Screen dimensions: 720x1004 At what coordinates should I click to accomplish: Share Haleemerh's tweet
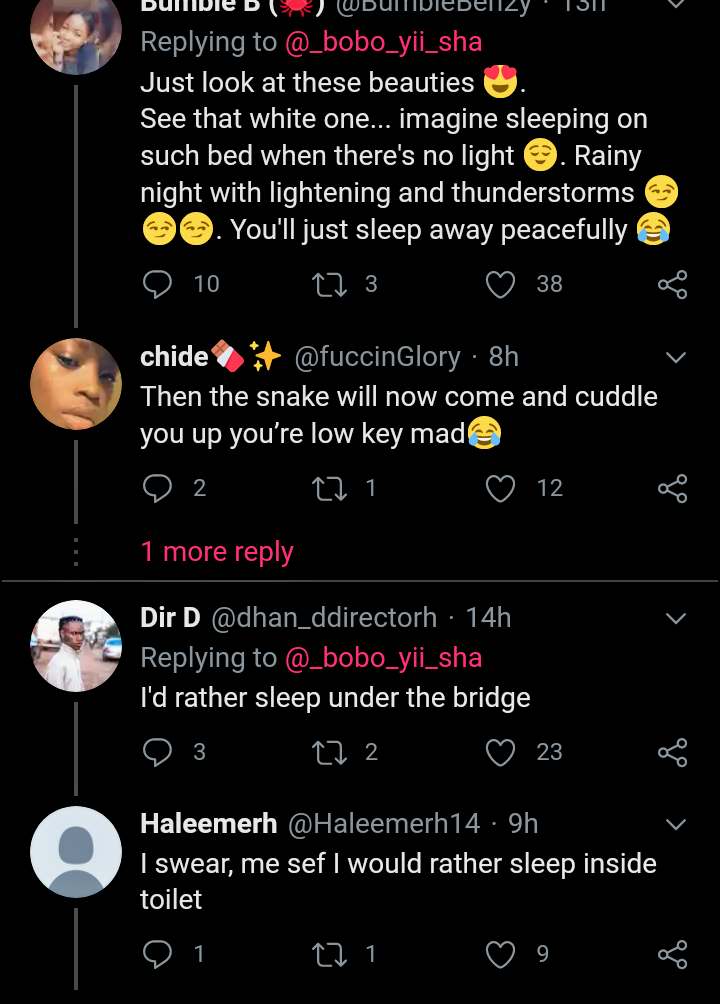(x=673, y=955)
